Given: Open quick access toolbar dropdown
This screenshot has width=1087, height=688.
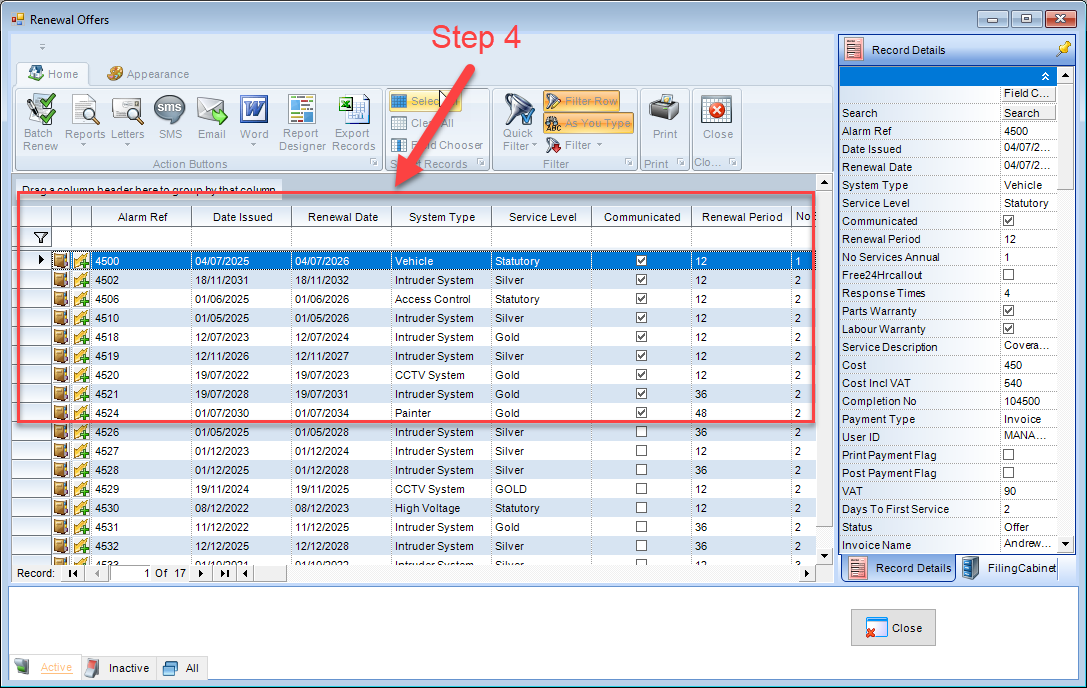Looking at the screenshot, I should [x=42, y=47].
